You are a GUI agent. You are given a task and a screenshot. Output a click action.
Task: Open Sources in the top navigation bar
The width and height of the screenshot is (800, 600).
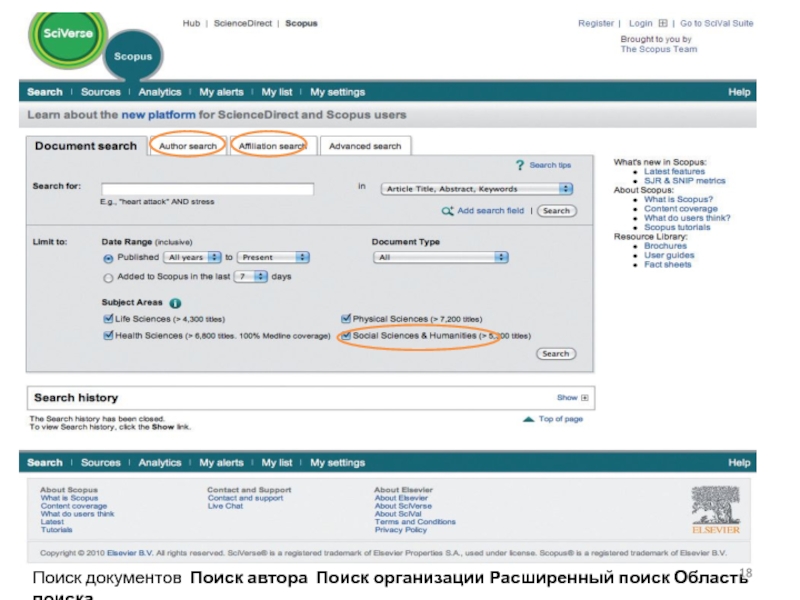[101, 92]
